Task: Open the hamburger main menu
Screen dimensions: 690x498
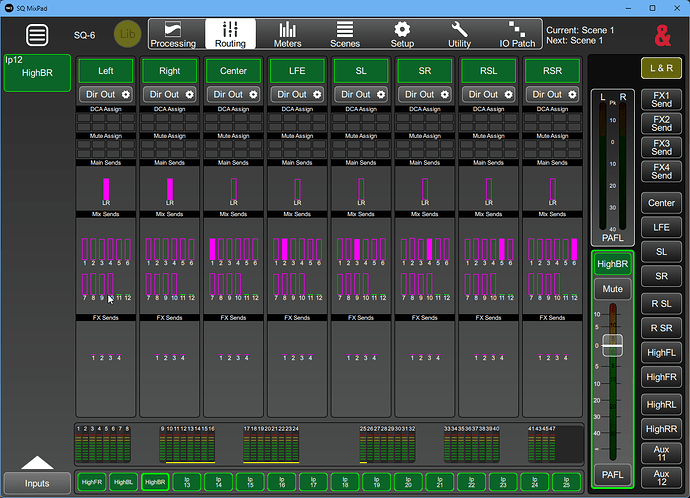Action: 37,35
